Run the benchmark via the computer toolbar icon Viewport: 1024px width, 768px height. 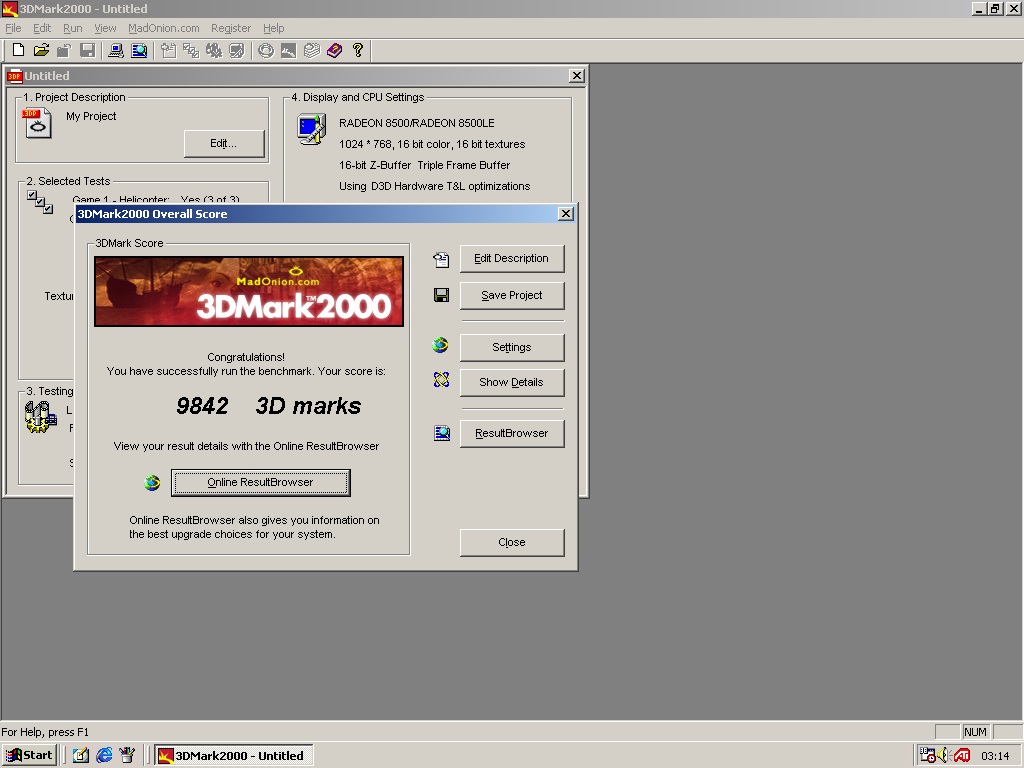click(114, 50)
